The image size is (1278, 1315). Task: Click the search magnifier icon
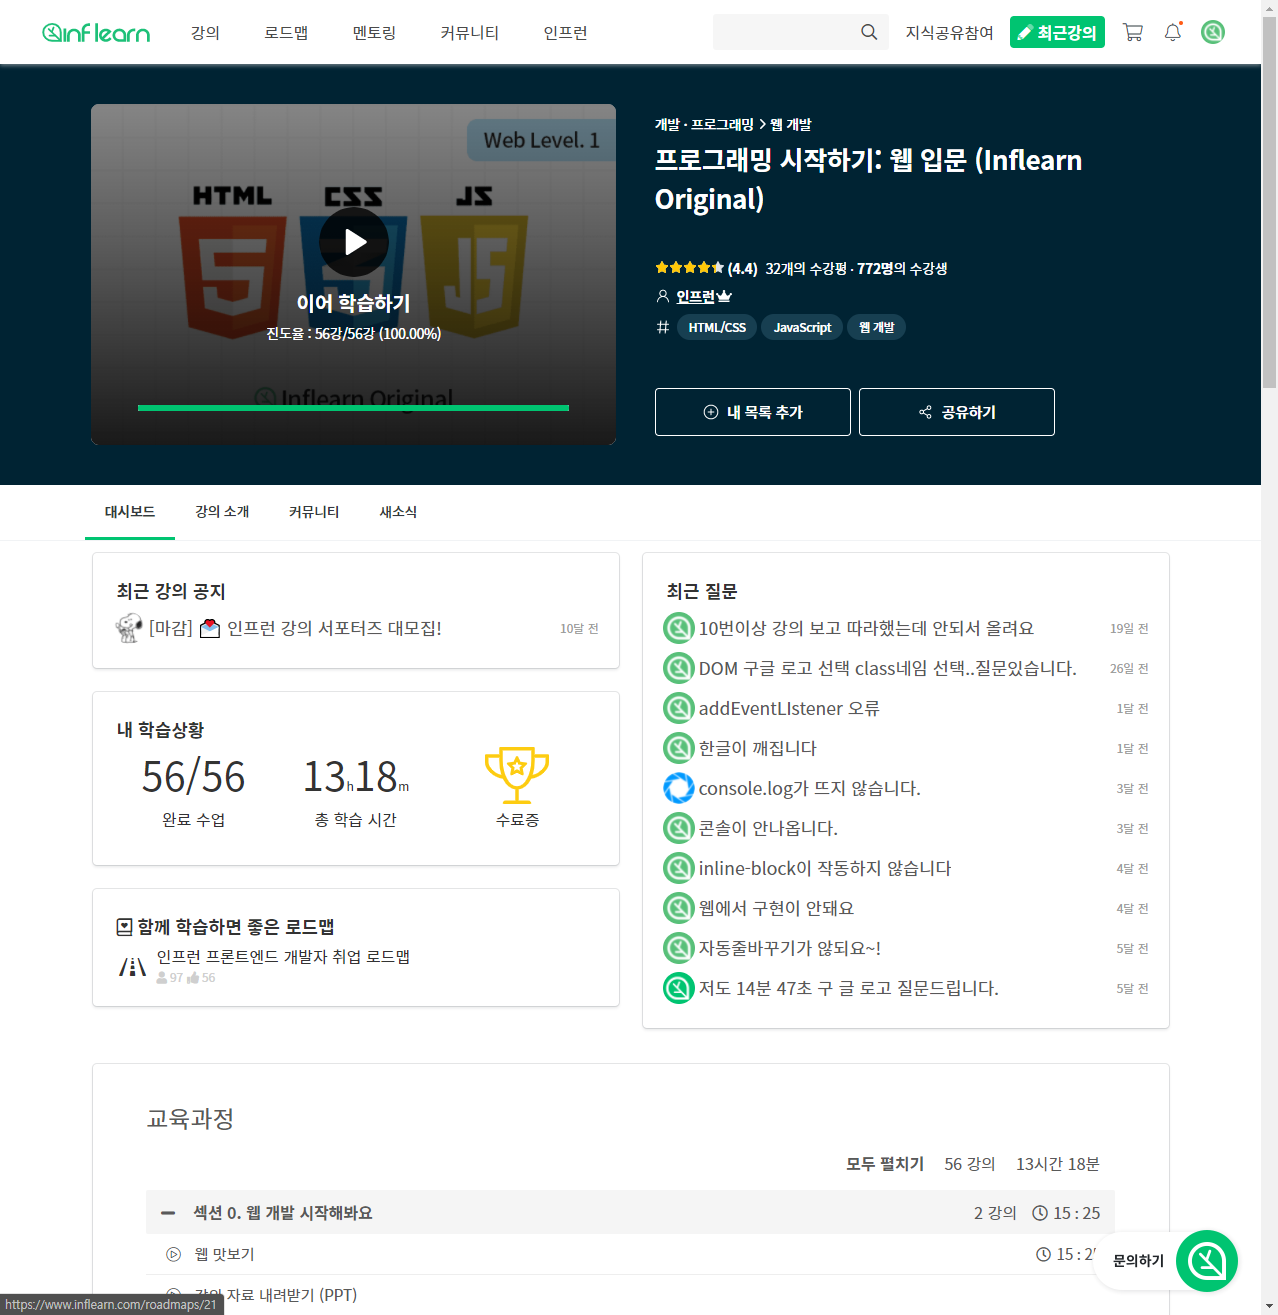tap(869, 32)
